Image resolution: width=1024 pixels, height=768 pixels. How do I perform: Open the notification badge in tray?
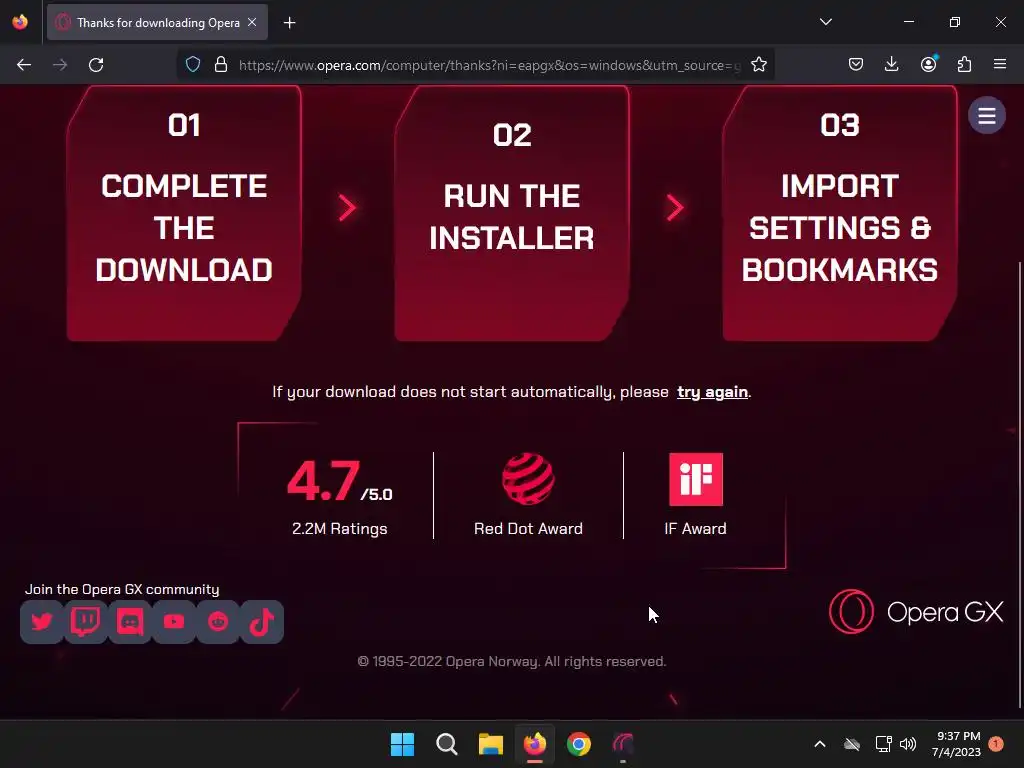point(996,744)
